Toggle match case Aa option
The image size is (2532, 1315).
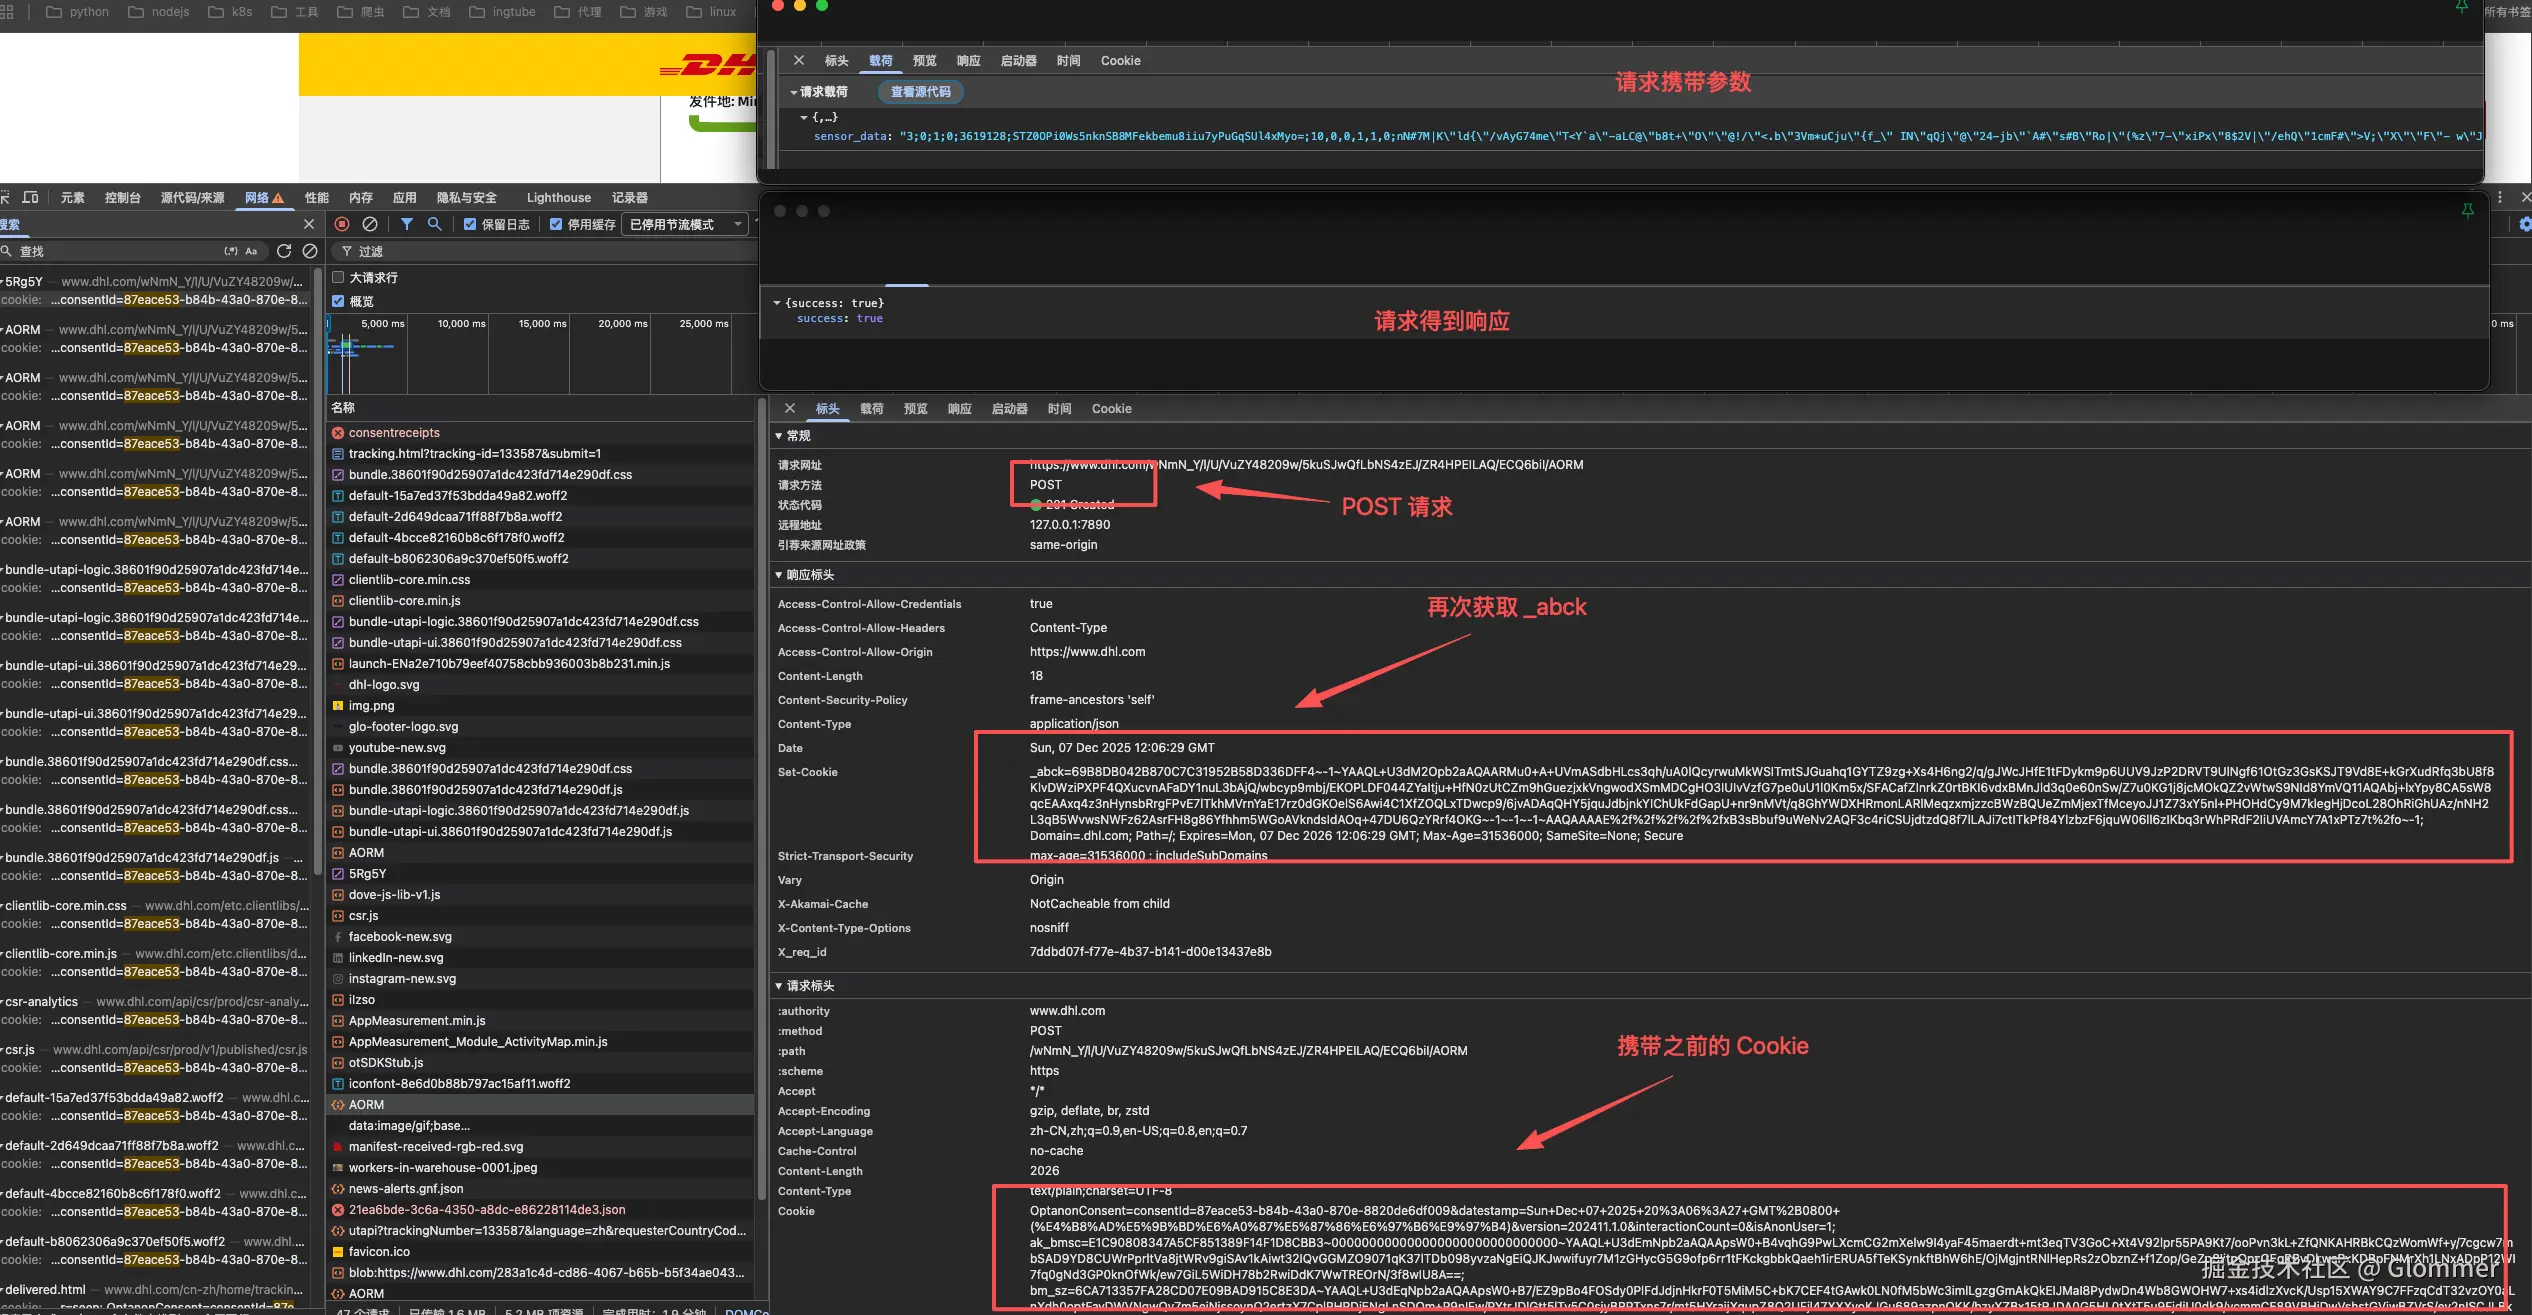pyautogui.click(x=251, y=251)
